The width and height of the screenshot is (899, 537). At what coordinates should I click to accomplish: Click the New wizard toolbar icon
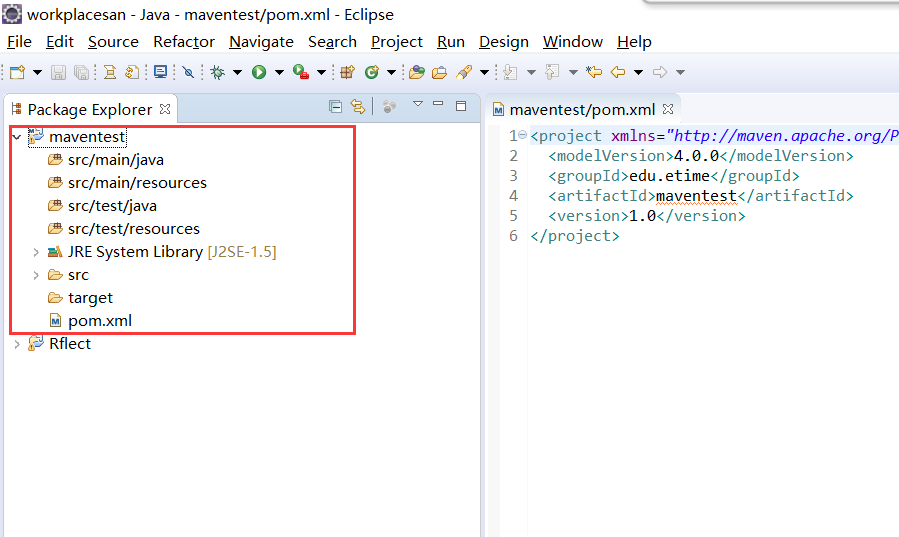click(17, 72)
